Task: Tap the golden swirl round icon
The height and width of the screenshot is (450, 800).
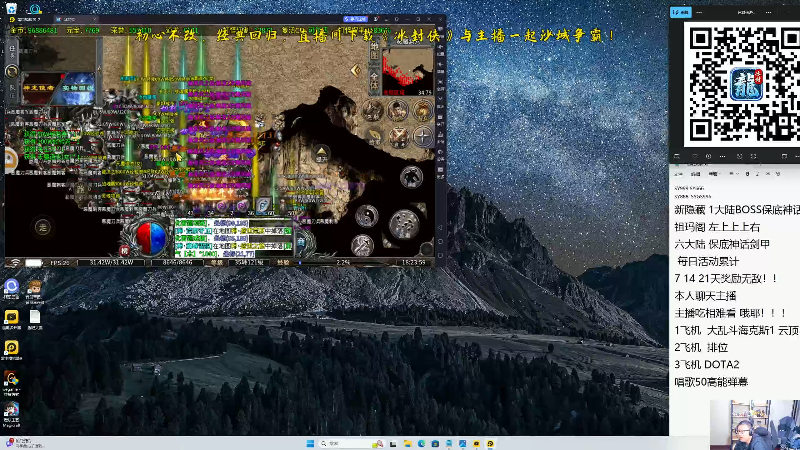Action: point(422,111)
